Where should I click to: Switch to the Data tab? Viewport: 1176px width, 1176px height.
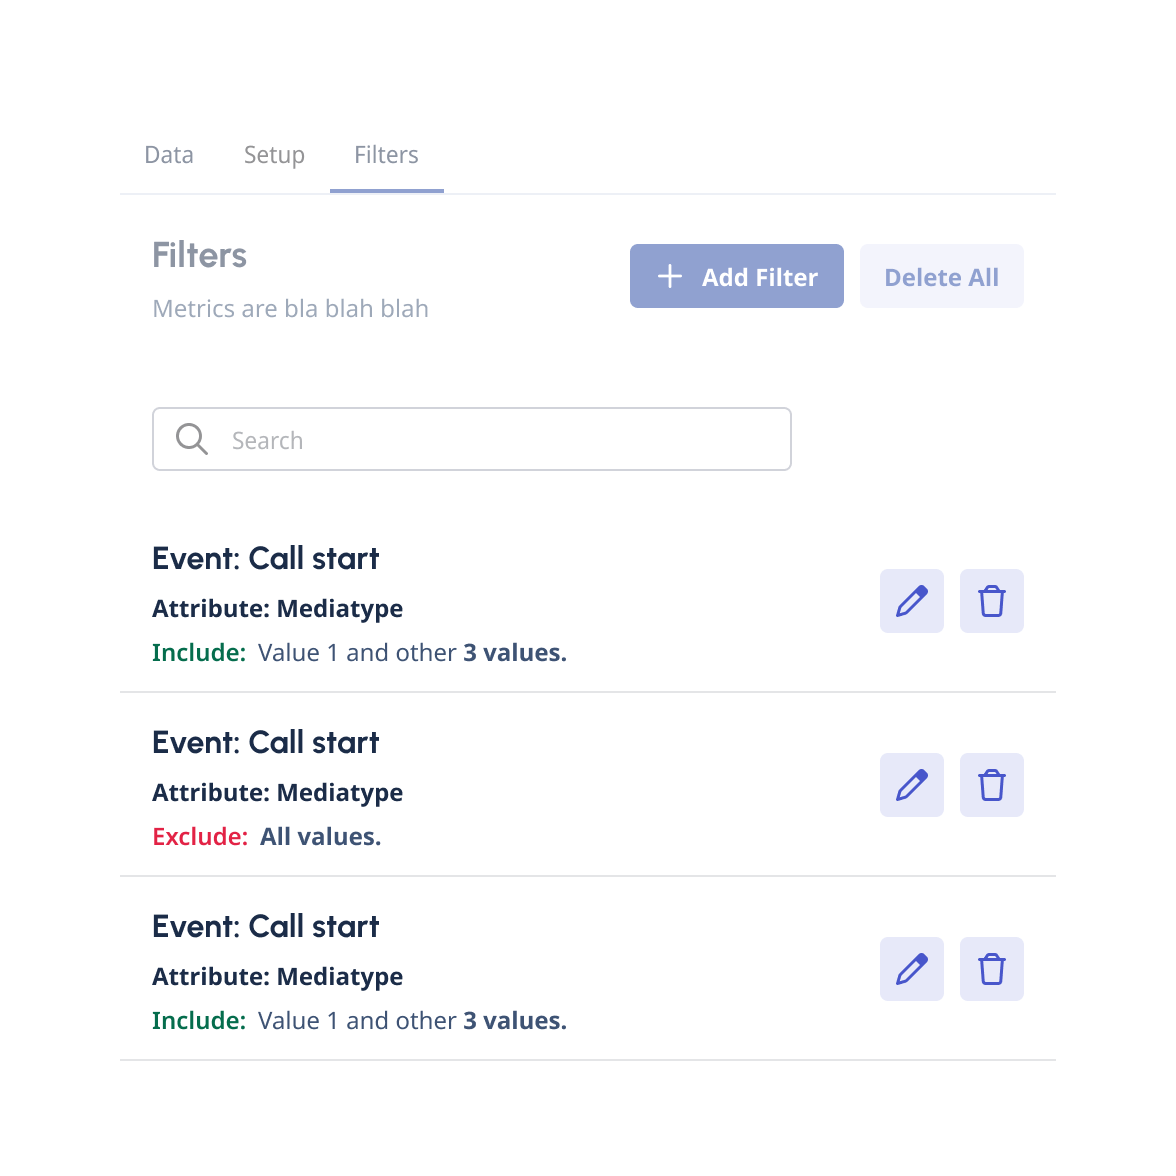[x=169, y=155]
